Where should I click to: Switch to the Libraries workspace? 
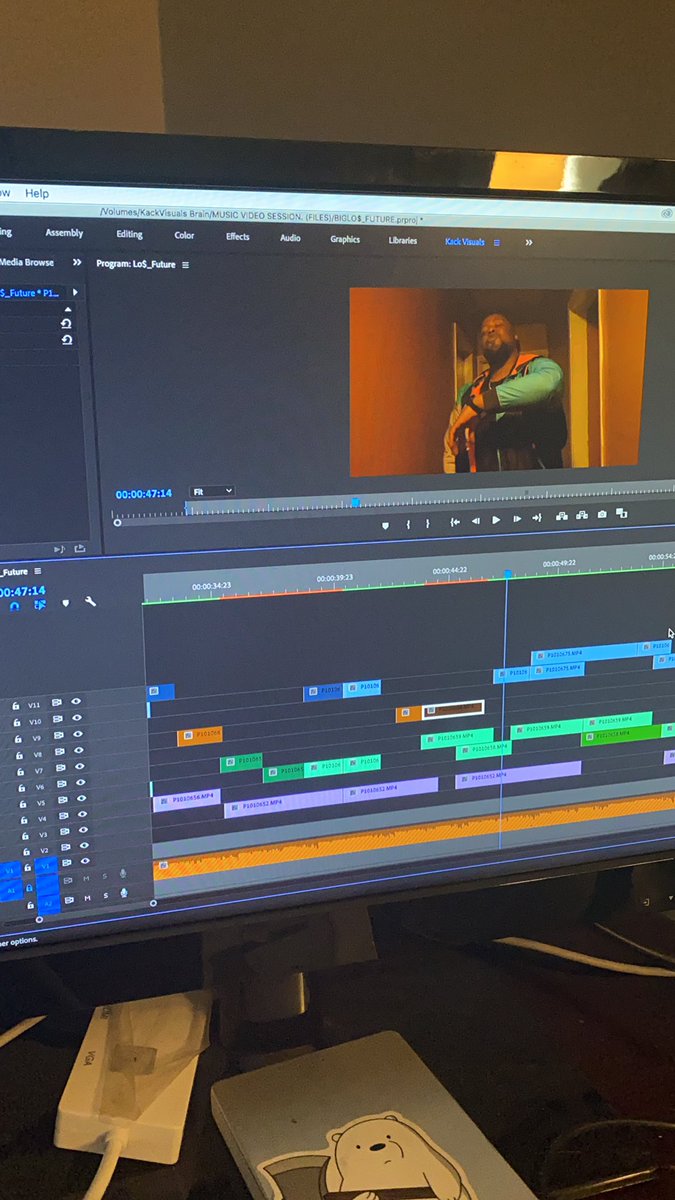[402, 240]
